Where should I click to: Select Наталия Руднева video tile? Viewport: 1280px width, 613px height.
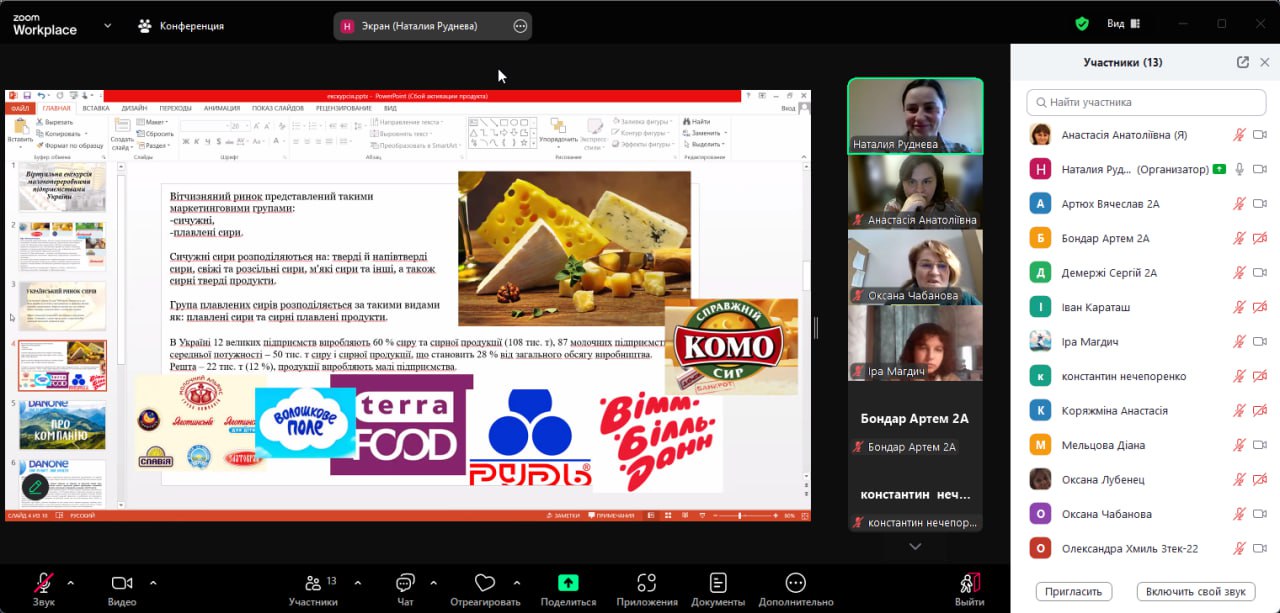tap(915, 116)
